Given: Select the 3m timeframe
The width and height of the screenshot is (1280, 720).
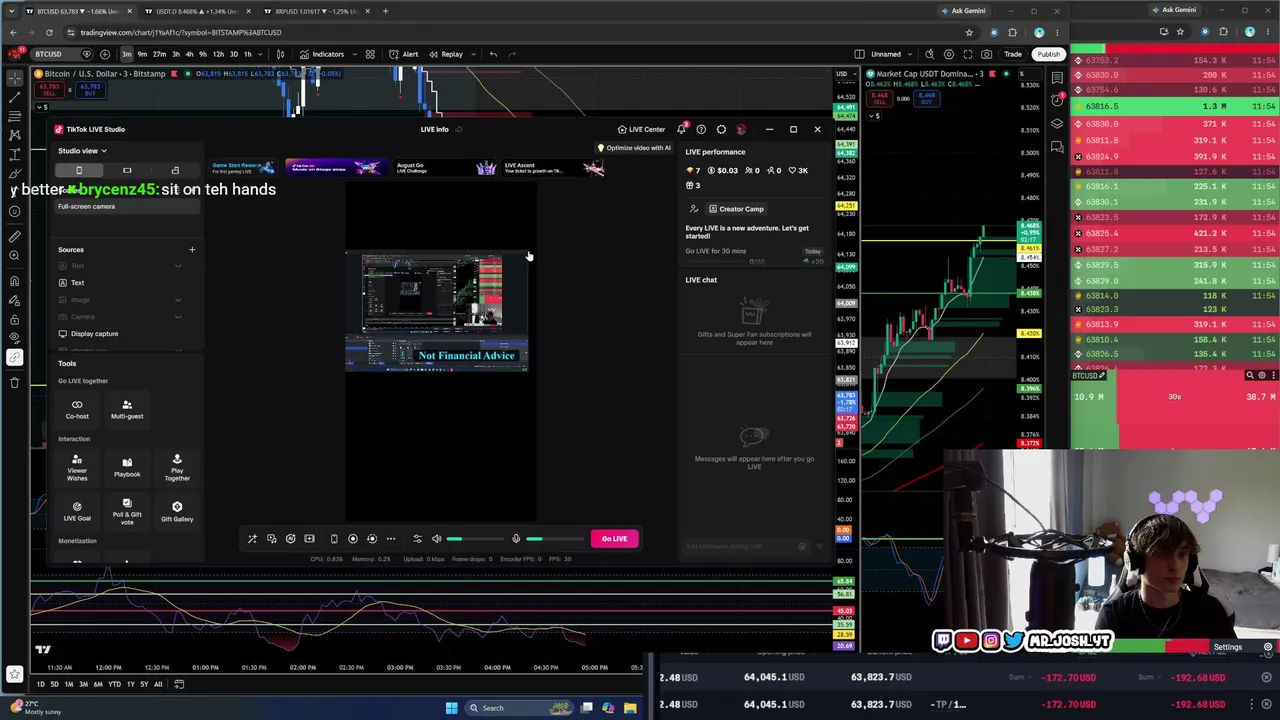Looking at the screenshot, I should click(127, 54).
